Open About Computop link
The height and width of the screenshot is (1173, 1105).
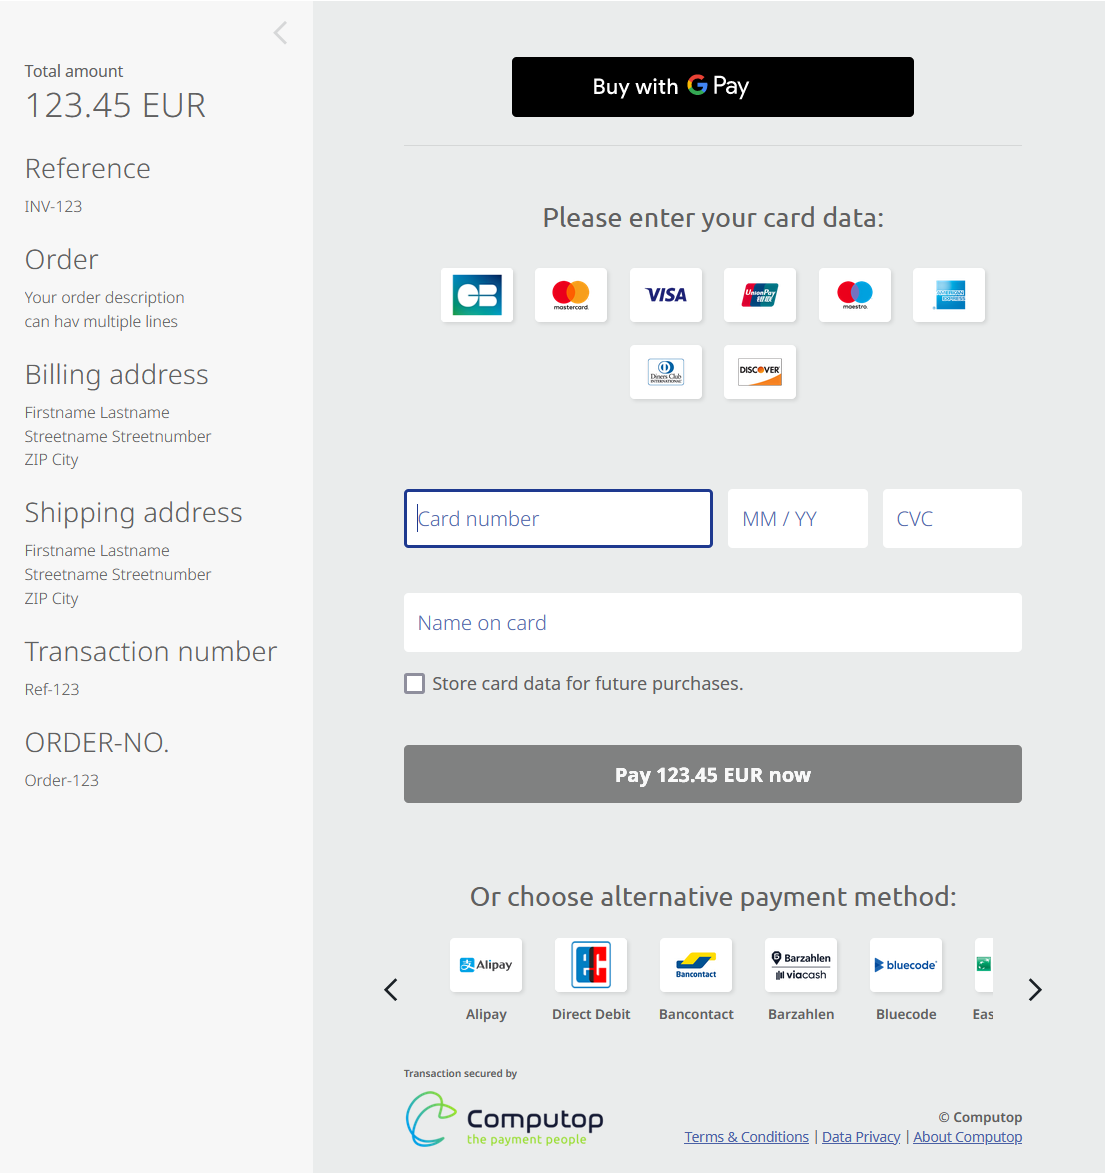967,1137
